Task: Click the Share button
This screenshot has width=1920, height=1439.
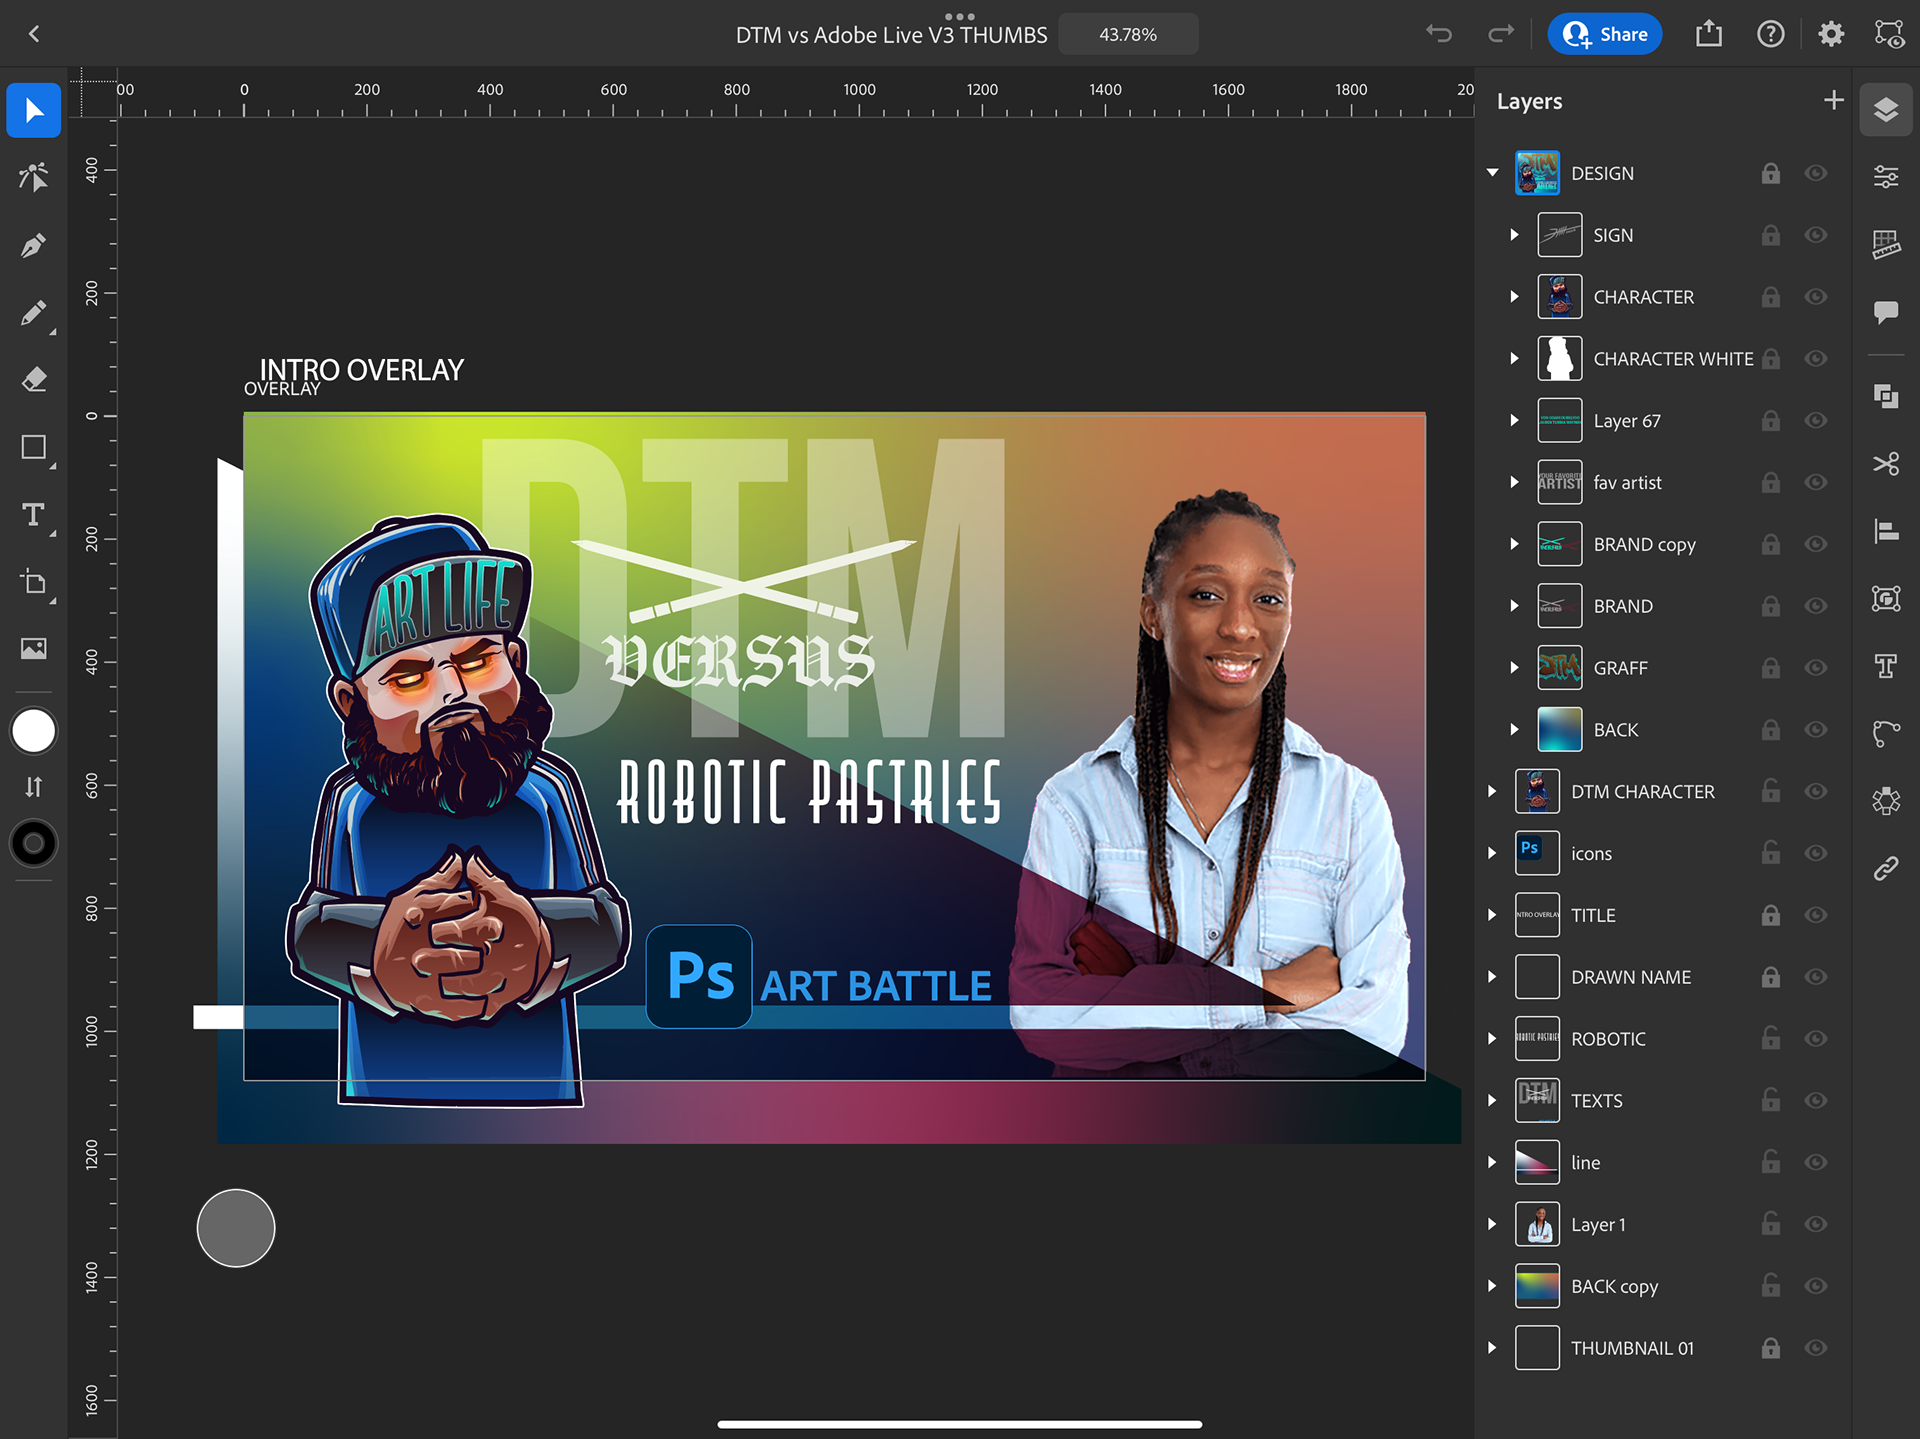Action: (1605, 34)
